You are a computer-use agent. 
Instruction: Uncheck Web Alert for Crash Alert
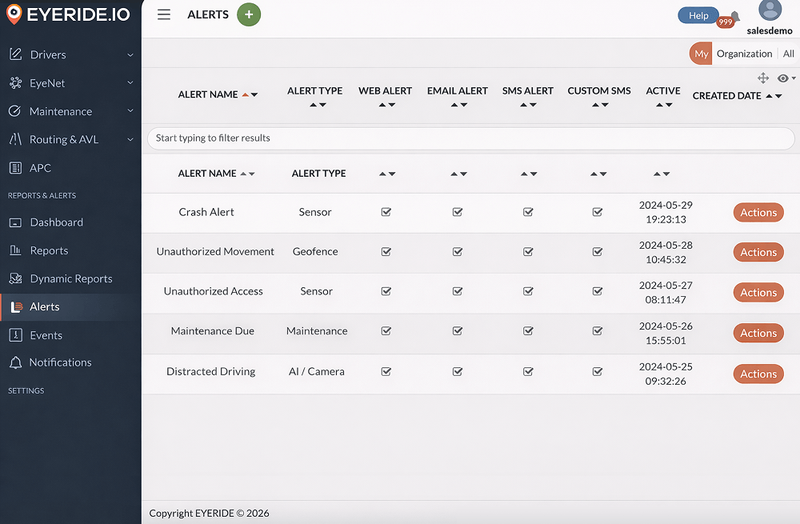point(386,212)
